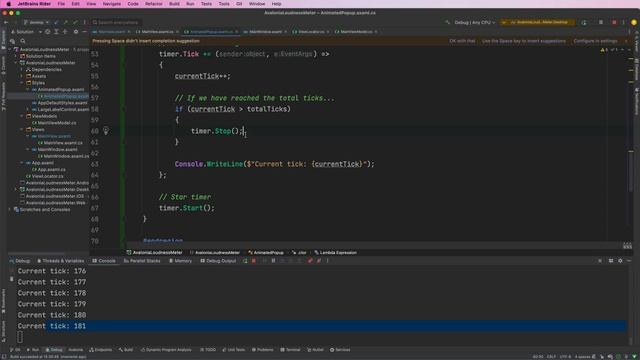Click the back navigation arrow
Image resolution: width=640 pixels, height=360 pixels.
coord(6,22)
